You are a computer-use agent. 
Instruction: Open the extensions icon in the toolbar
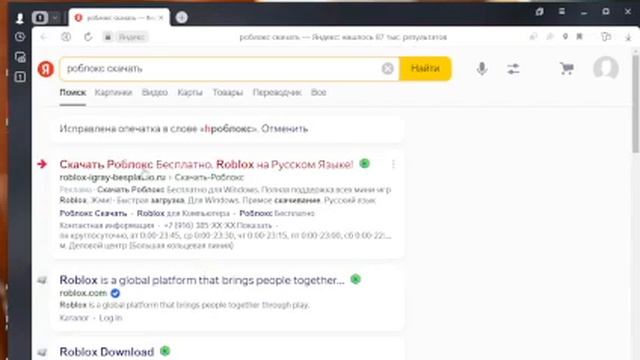click(606, 37)
